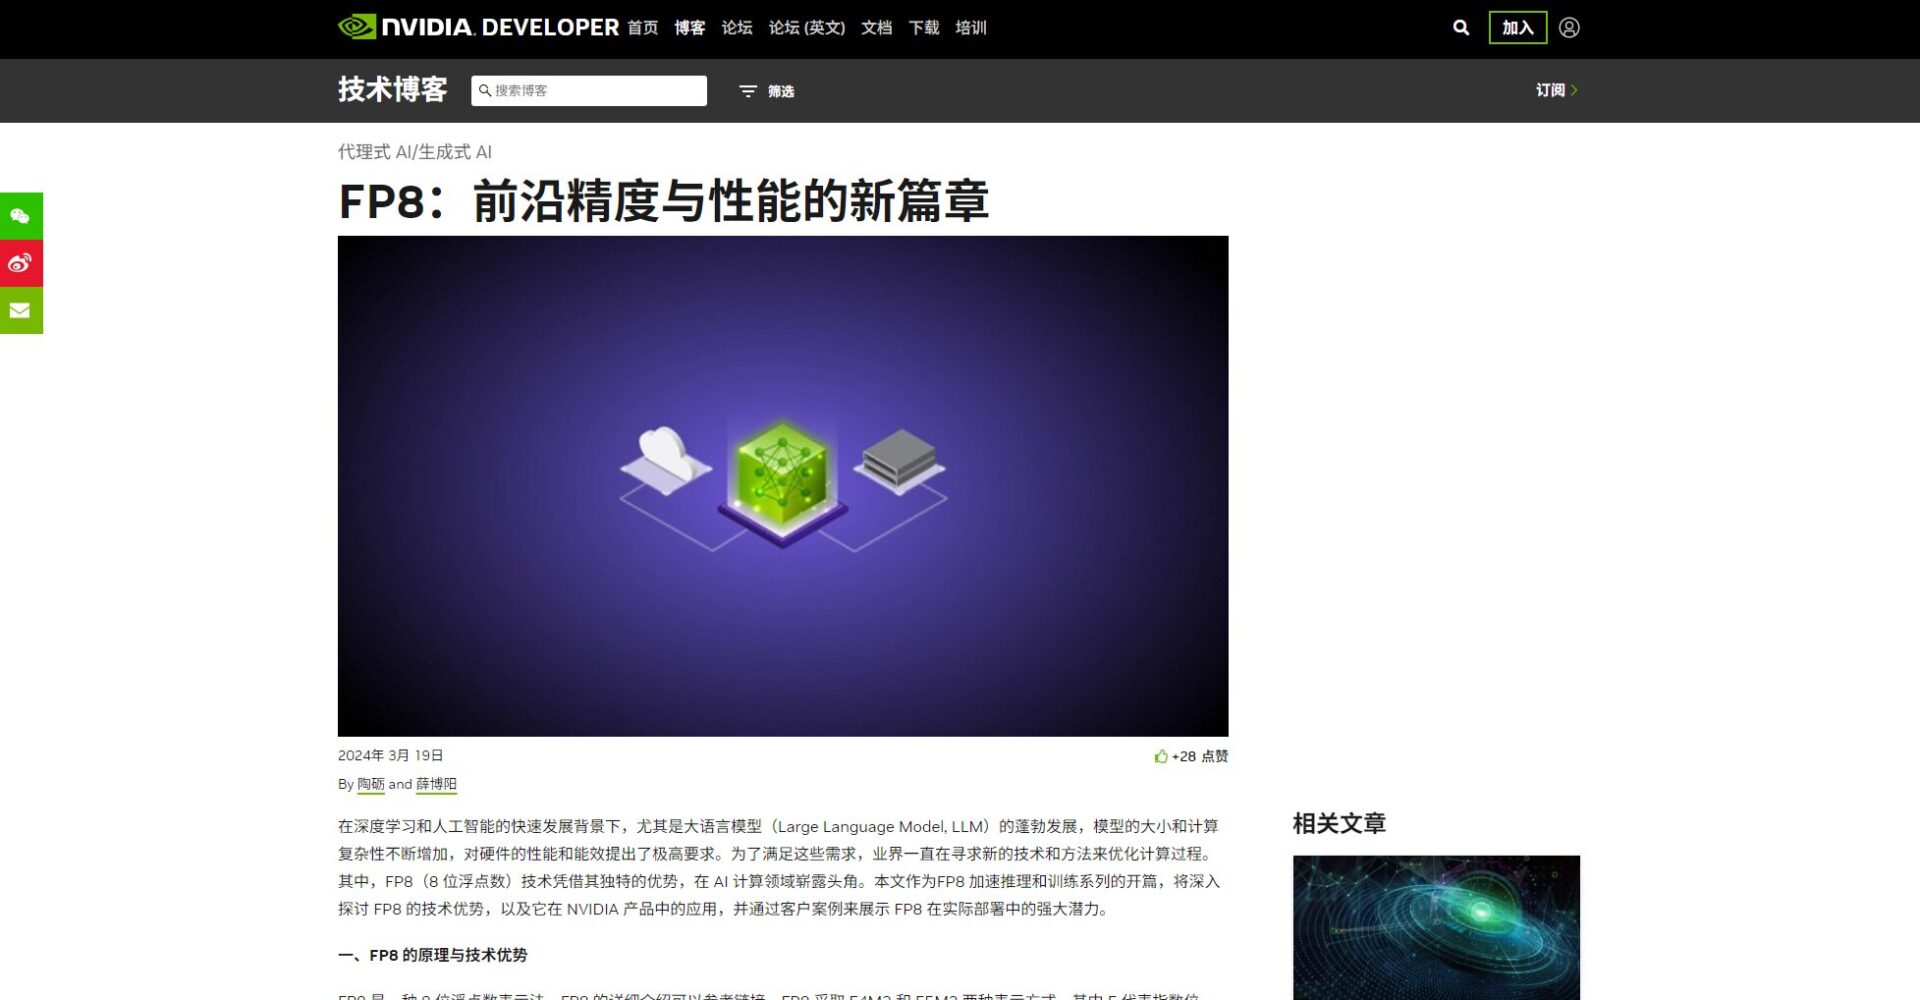Select the 博客 navigation item
Screen dimensions: 1920x1000
coord(690,27)
